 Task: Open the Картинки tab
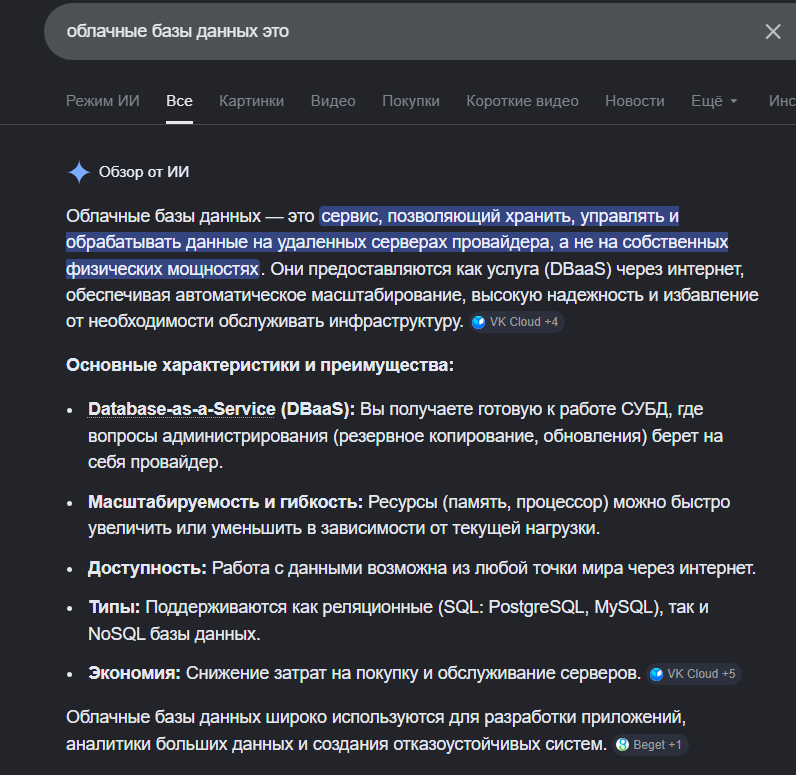tap(251, 101)
